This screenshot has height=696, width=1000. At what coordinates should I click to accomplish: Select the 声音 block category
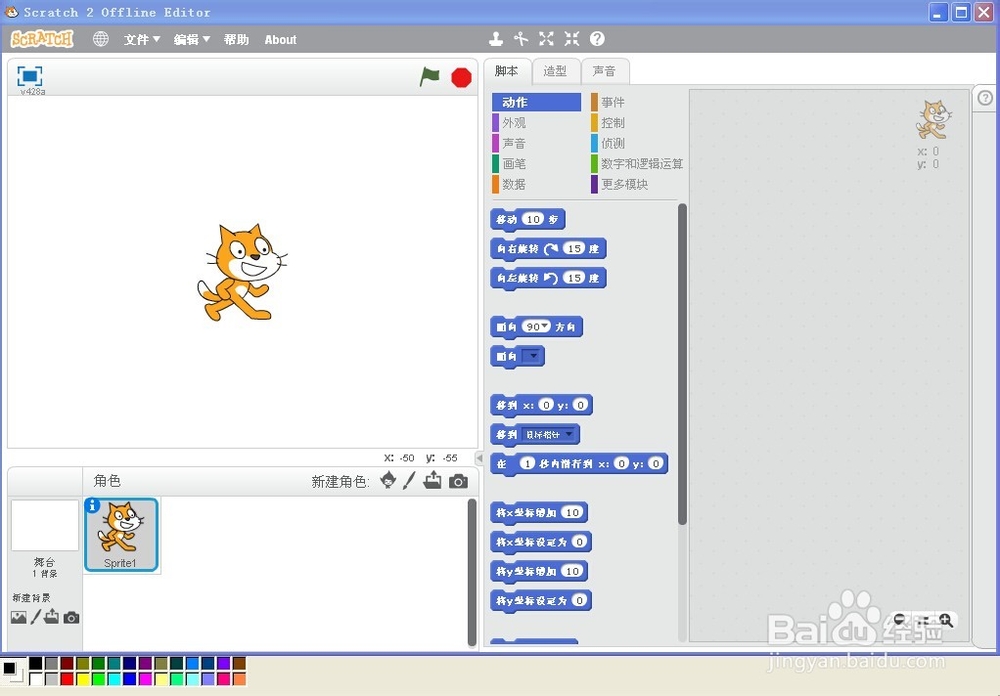(x=536, y=143)
